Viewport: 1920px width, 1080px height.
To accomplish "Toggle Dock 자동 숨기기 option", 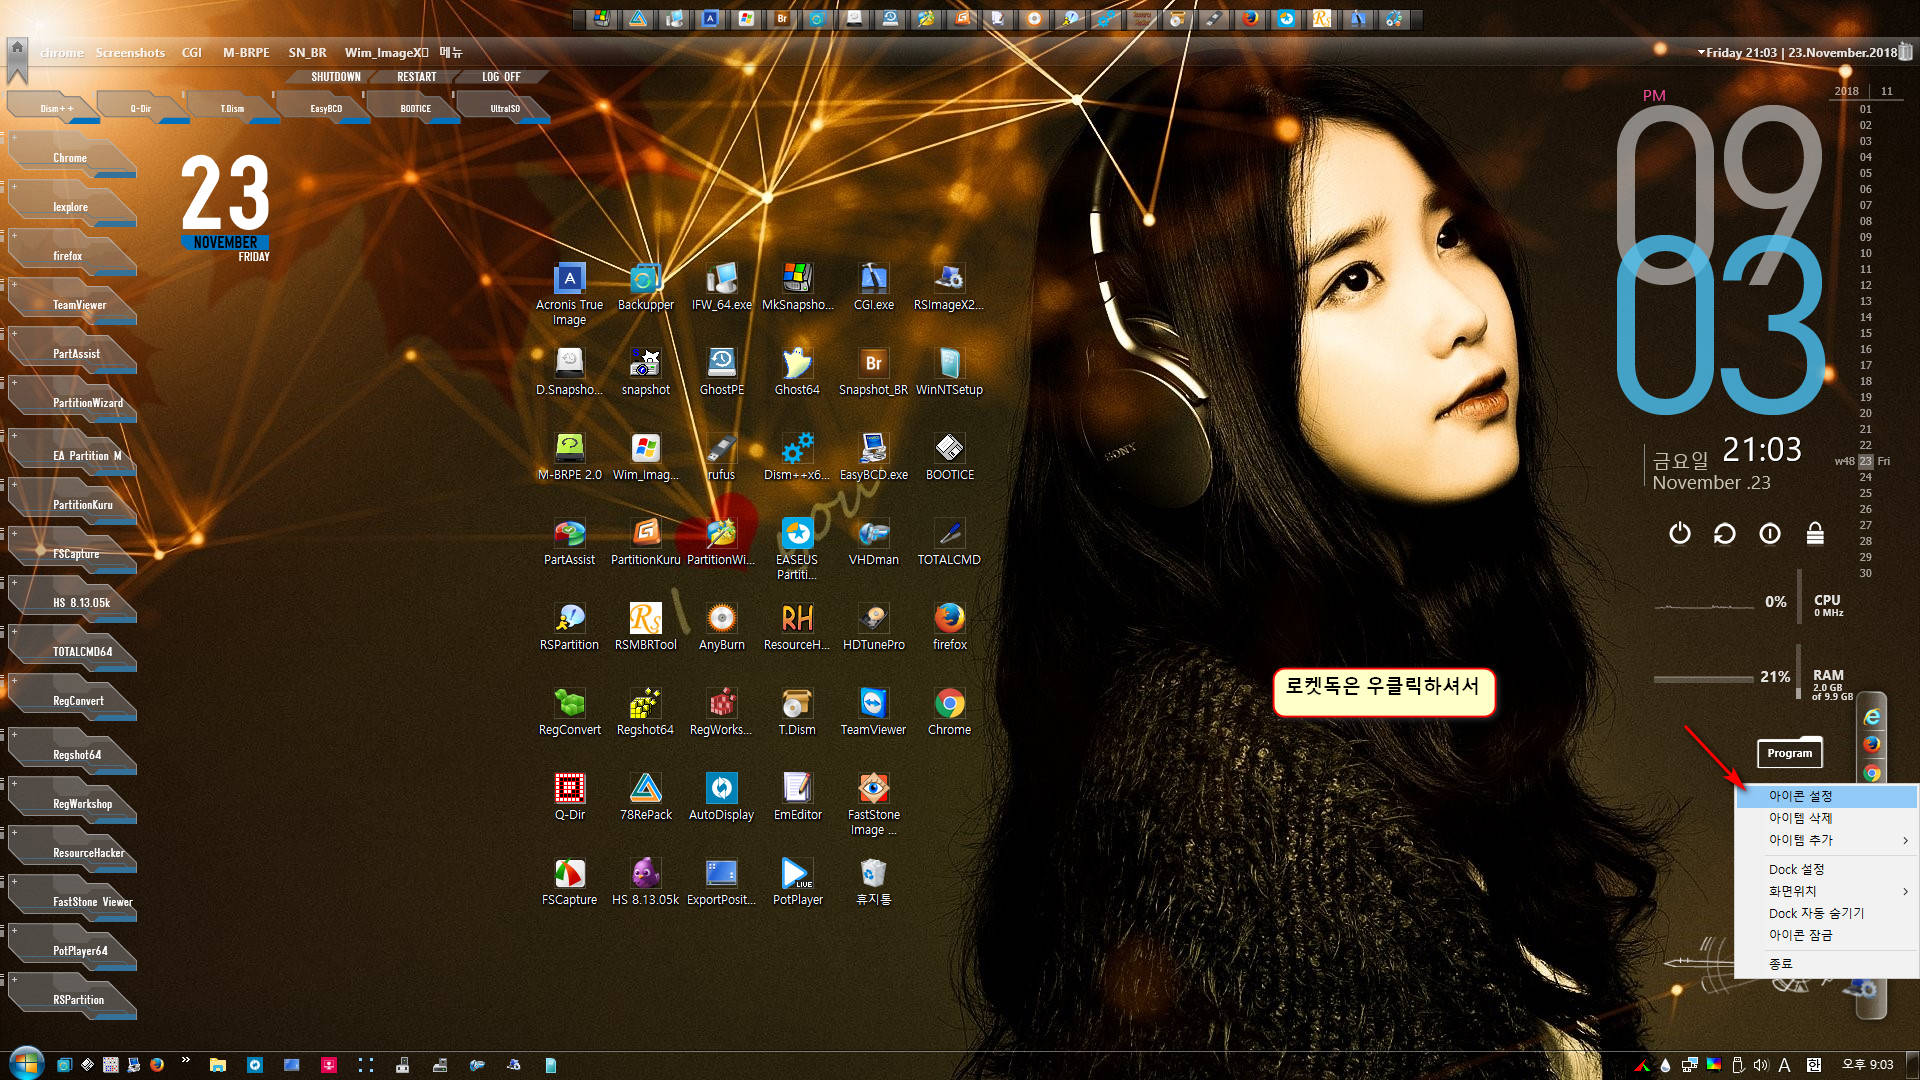I will 1826,913.
